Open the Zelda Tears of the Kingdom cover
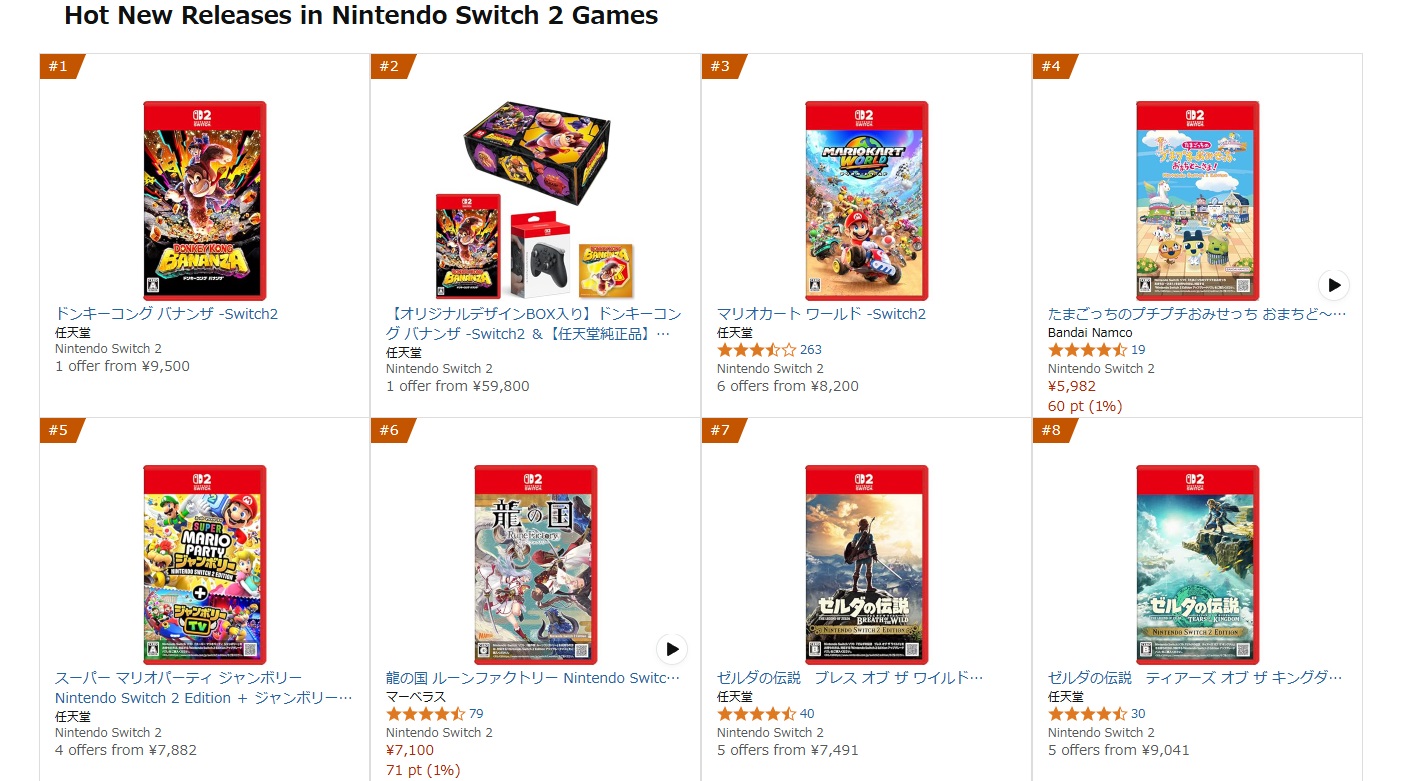 point(1197,564)
